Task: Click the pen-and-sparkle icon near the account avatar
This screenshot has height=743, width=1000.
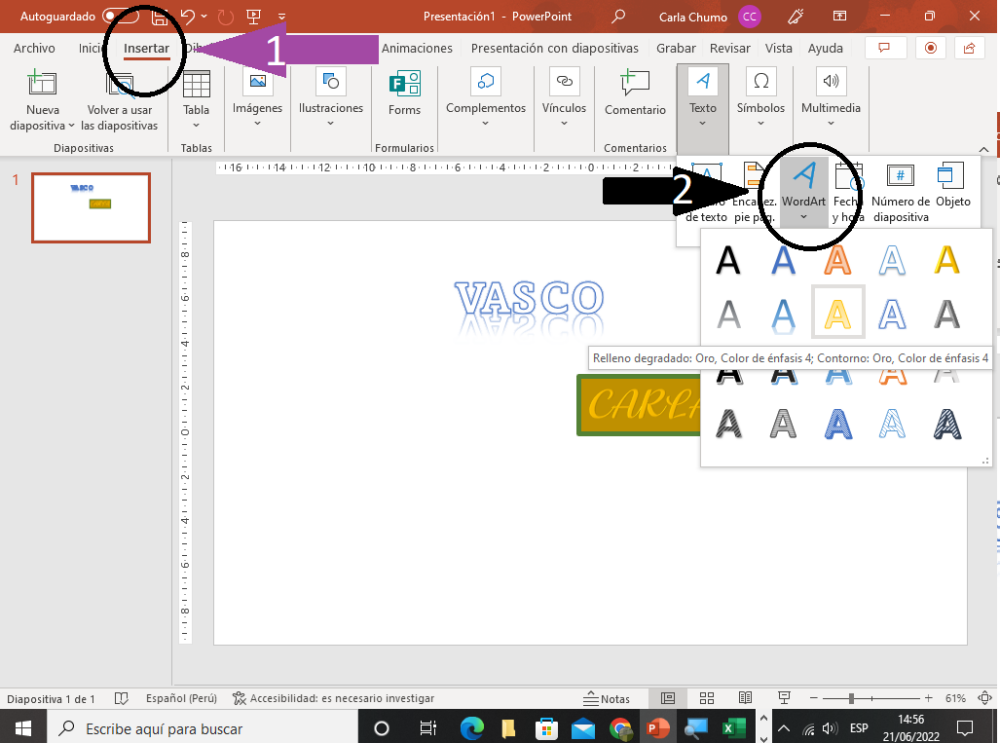Action: (795, 17)
